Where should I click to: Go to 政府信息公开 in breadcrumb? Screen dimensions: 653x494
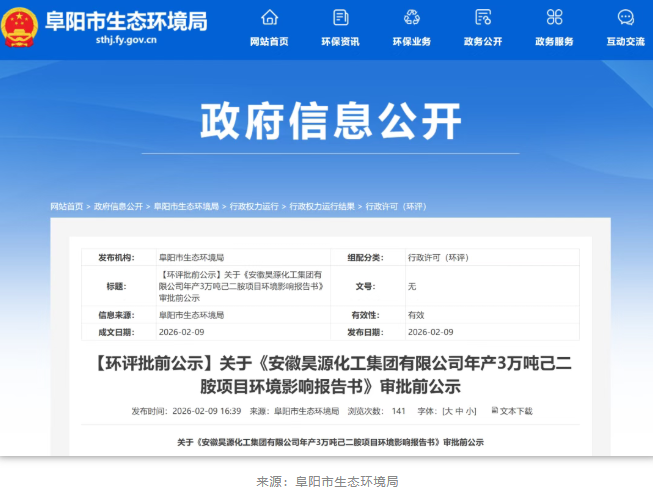[x=118, y=207]
